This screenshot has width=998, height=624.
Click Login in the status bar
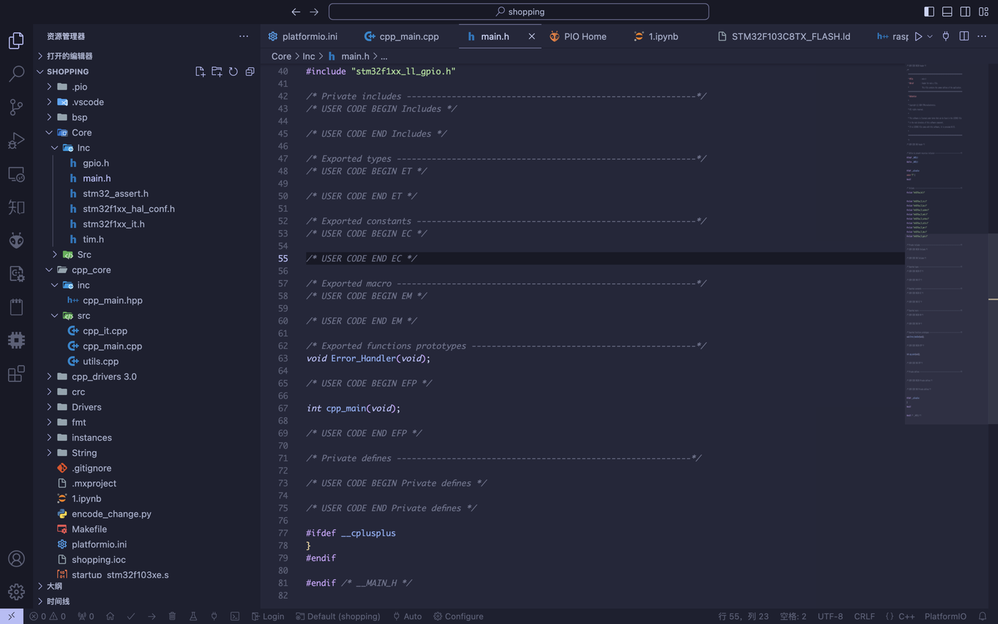click(267, 617)
